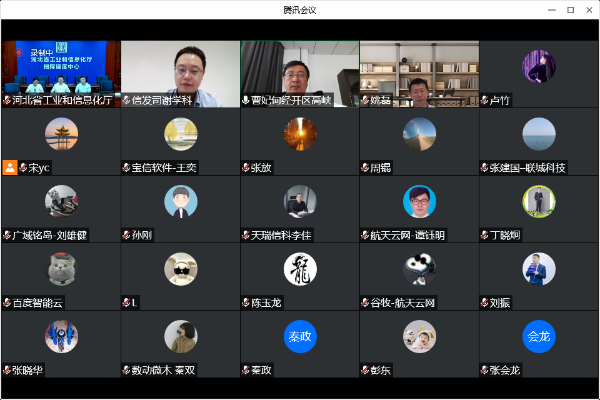The width and height of the screenshot is (600, 400).
Task: Click the avatar of 航天云网-谭钰明
Action: pyautogui.click(x=419, y=201)
